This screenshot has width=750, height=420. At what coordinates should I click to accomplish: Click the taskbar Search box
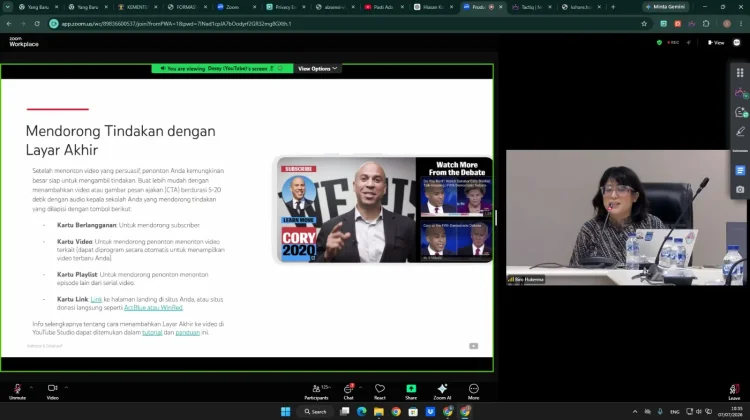[316, 411]
